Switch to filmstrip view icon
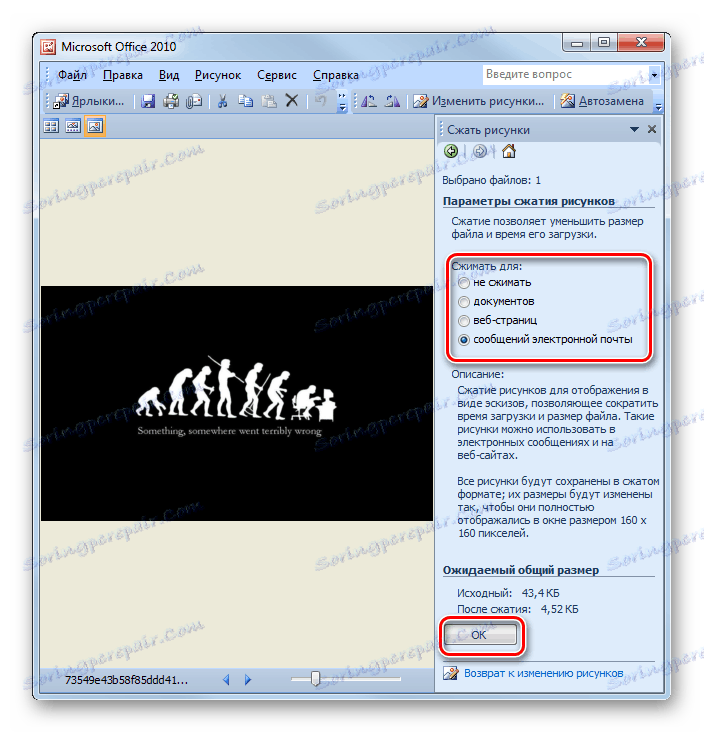Image resolution: width=704 pixels, height=733 pixels. (x=73, y=126)
